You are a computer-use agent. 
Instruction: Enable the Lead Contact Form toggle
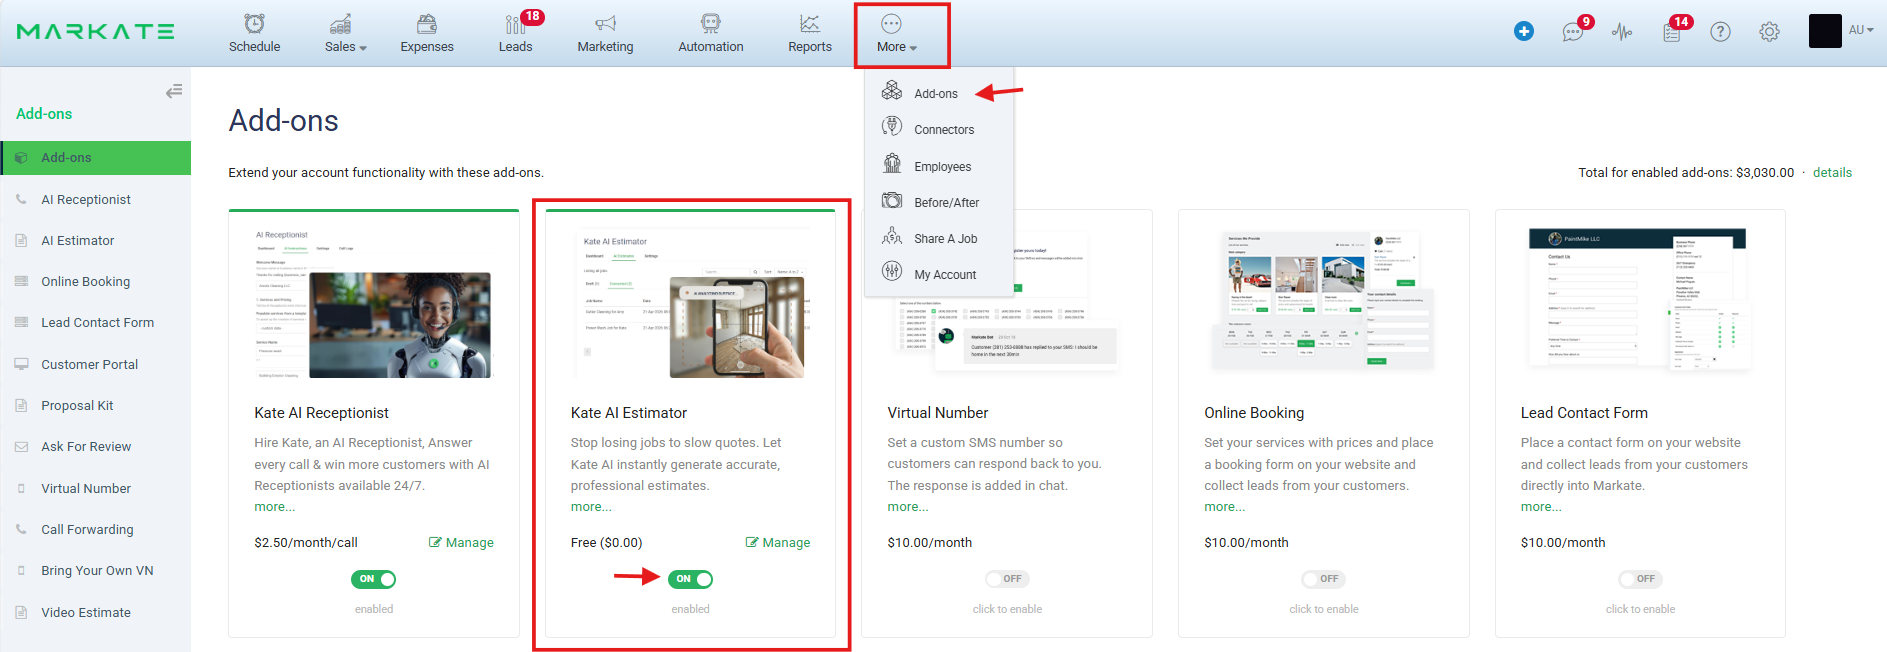(x=1640, y=579)
